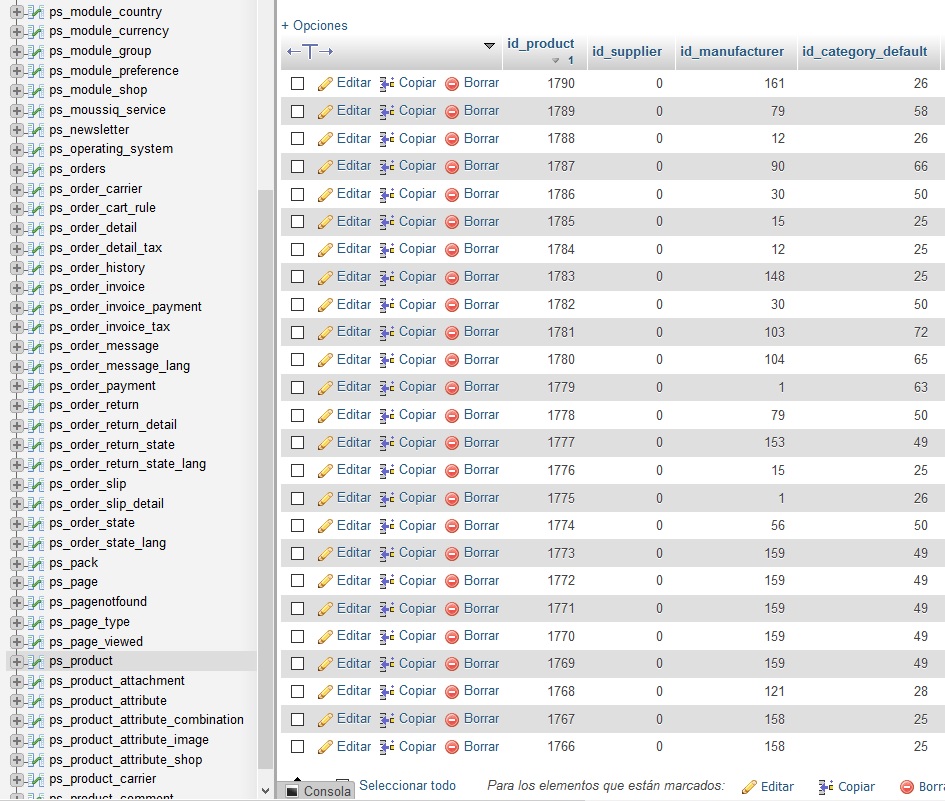Expand the ps_order_slip node
The width and height of the screenshot is (945, 801).
tap(17, 484)
